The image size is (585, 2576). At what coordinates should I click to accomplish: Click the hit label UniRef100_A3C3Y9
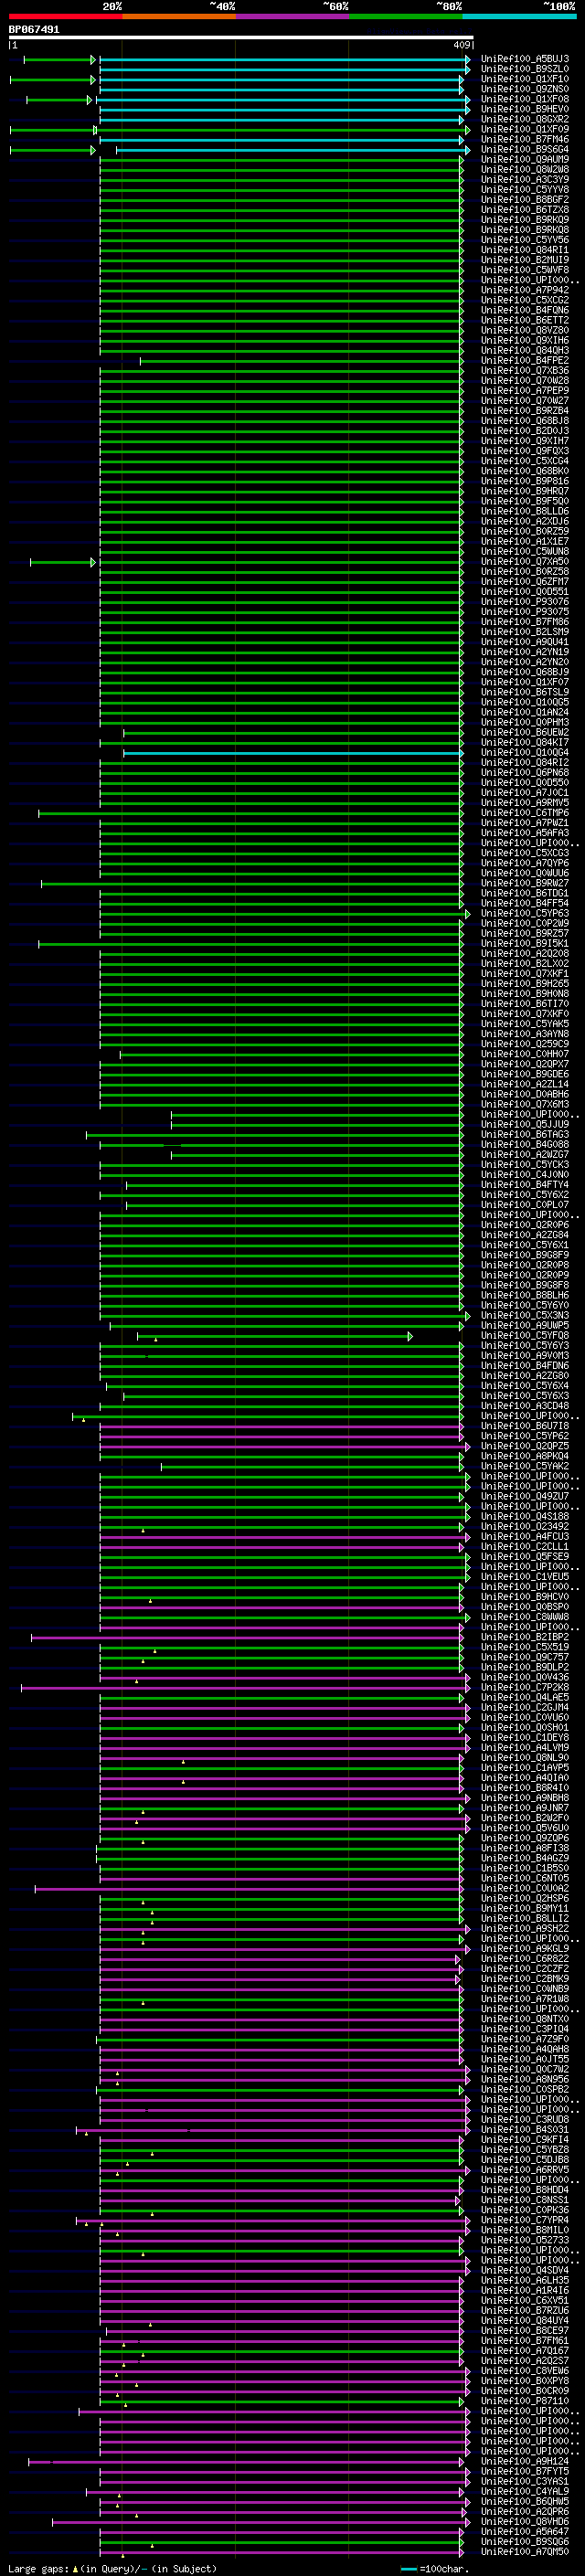point(525,180)
